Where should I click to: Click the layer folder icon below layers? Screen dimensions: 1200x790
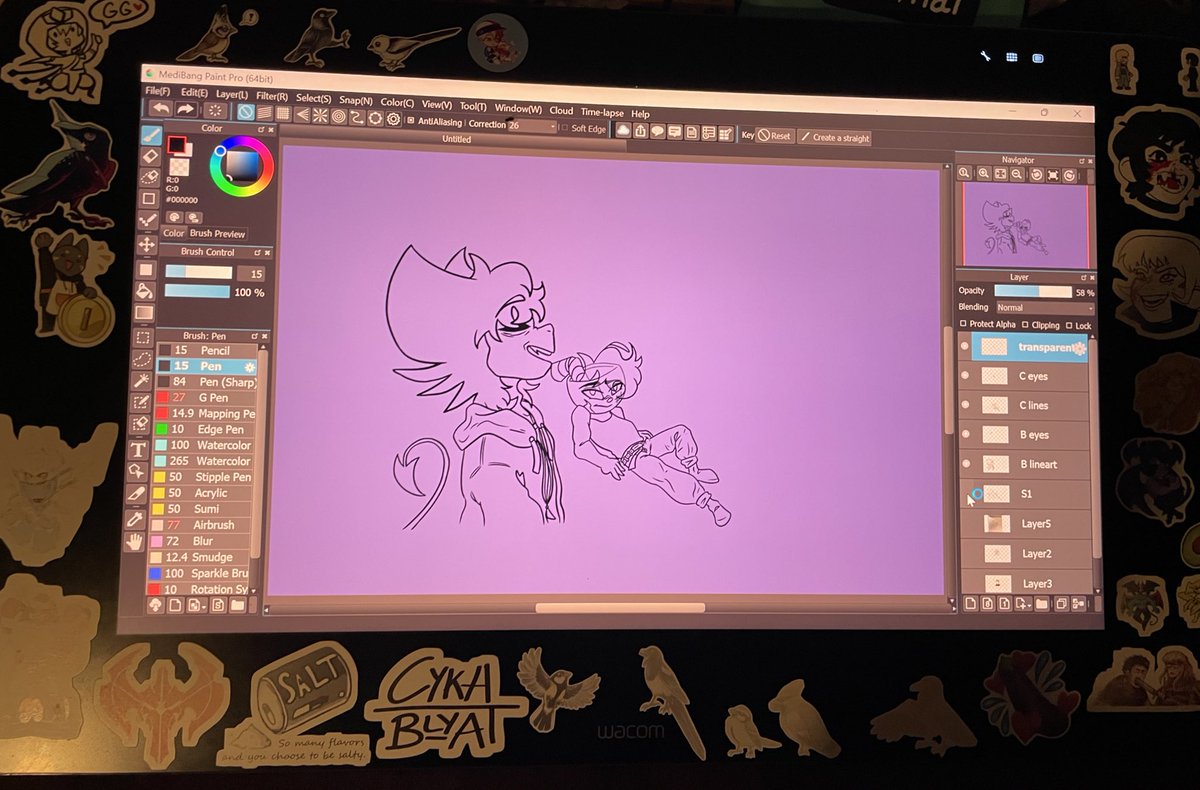pyautogui.click(x=1041, y=604)
